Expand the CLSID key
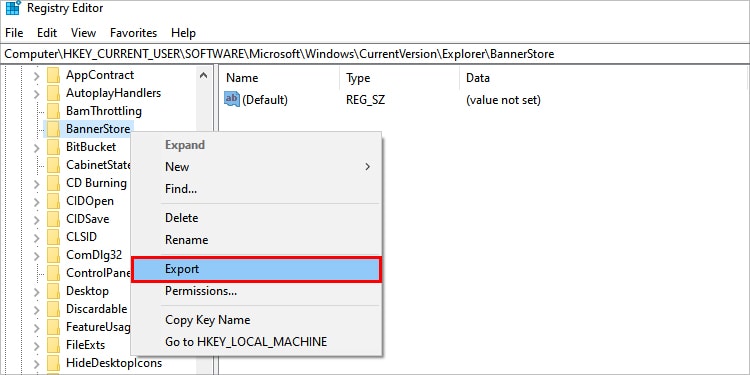Viewport: 750px width, 375px height. [36, 237]
